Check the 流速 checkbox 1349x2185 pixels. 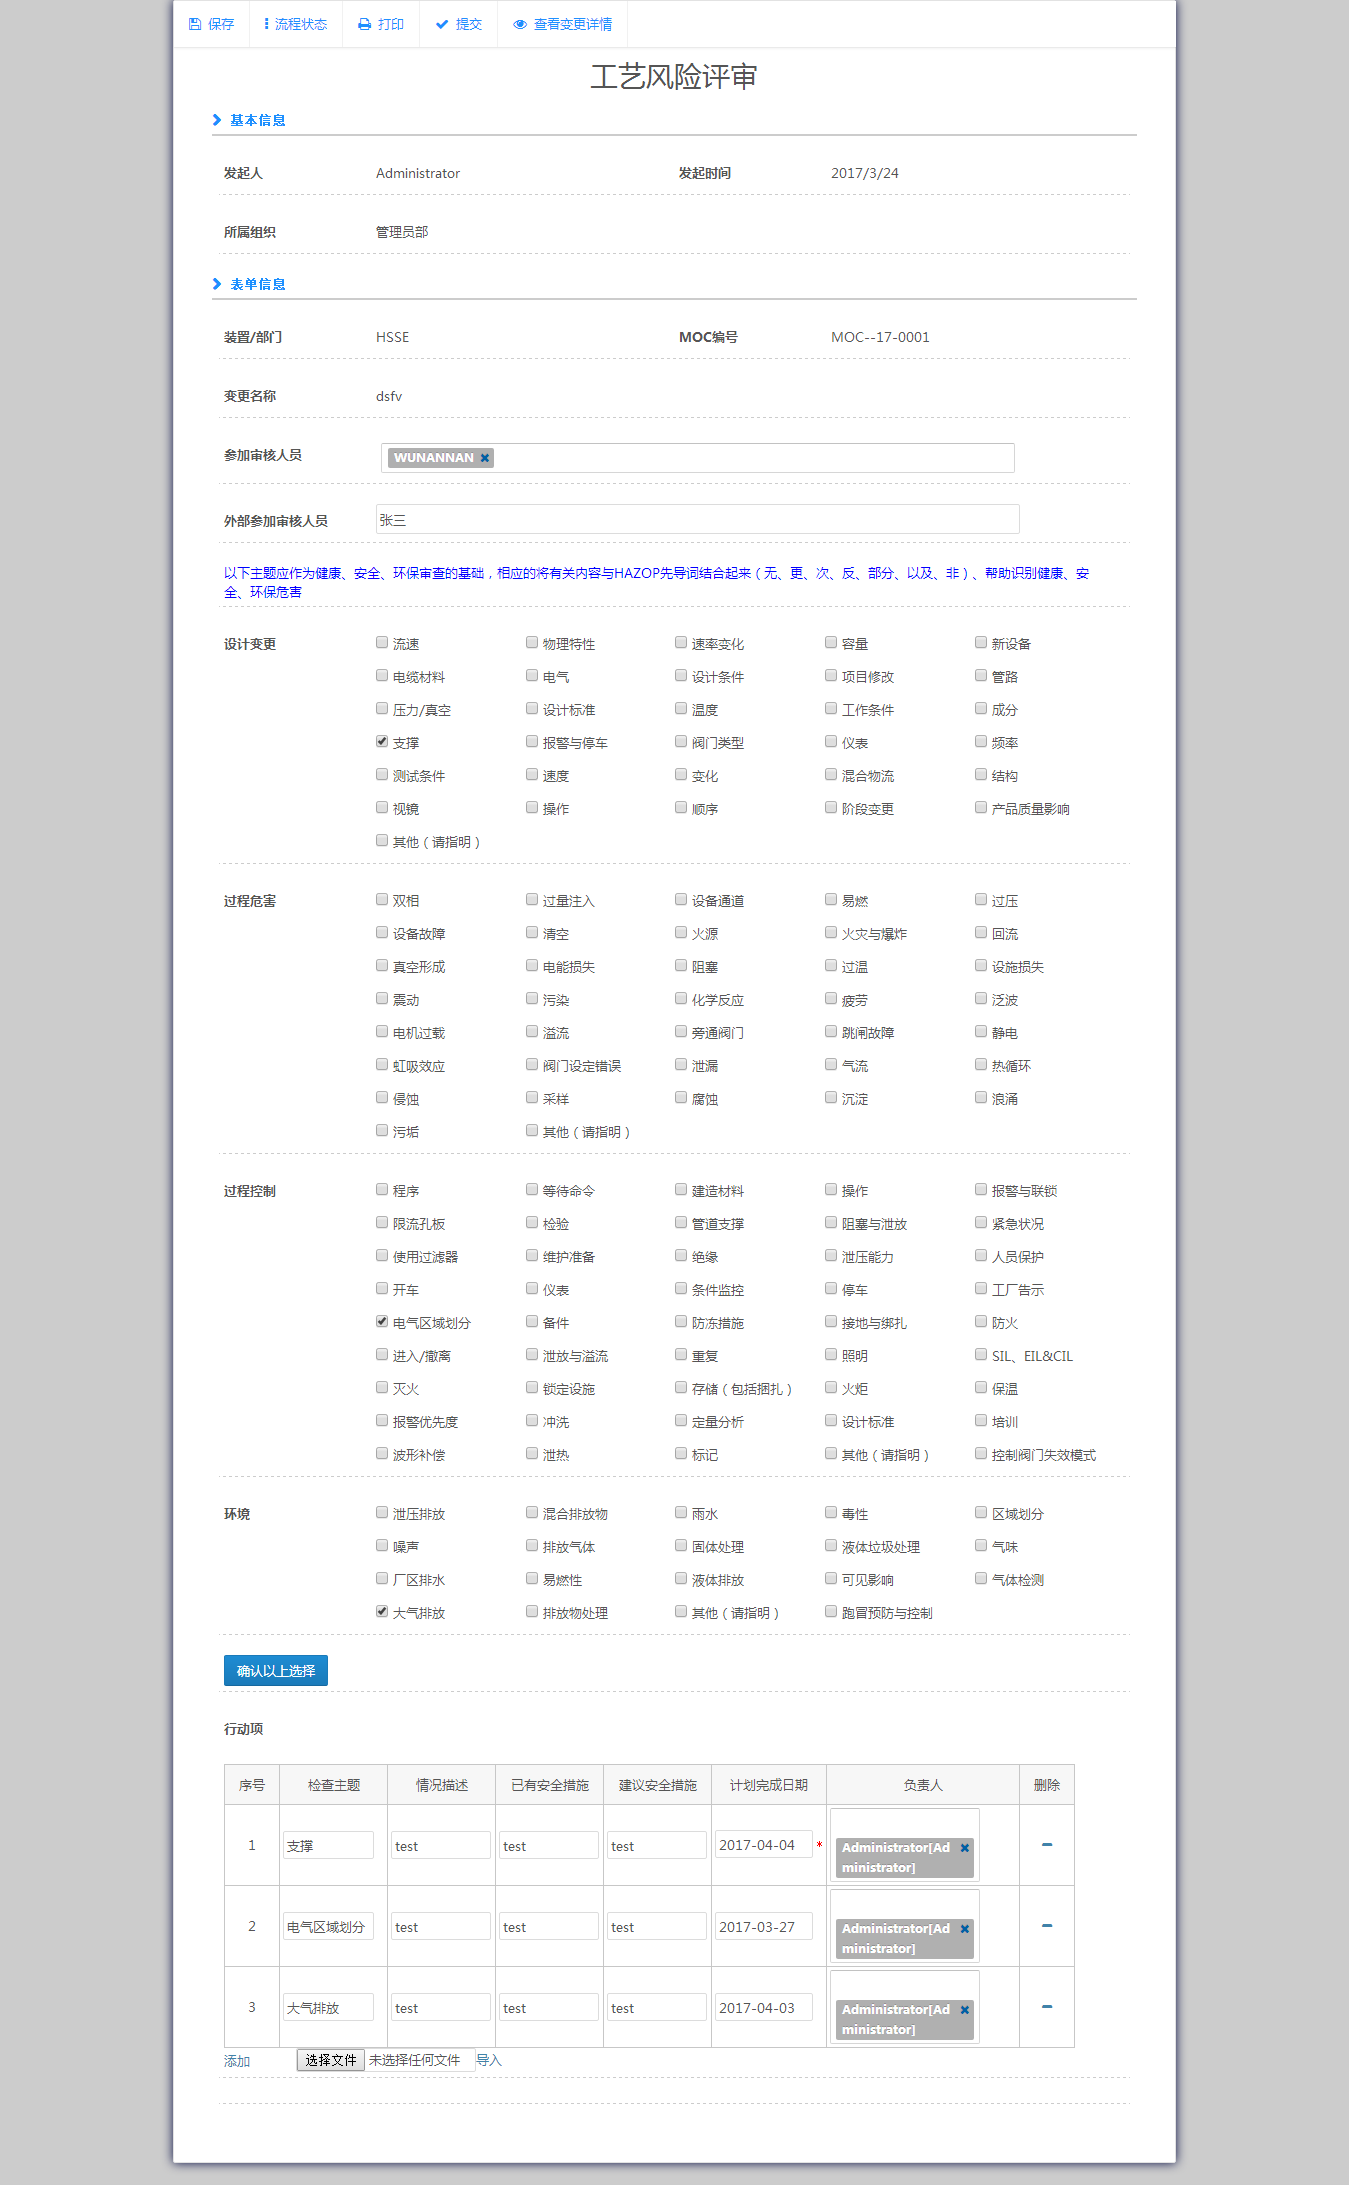tap(382, 642)
